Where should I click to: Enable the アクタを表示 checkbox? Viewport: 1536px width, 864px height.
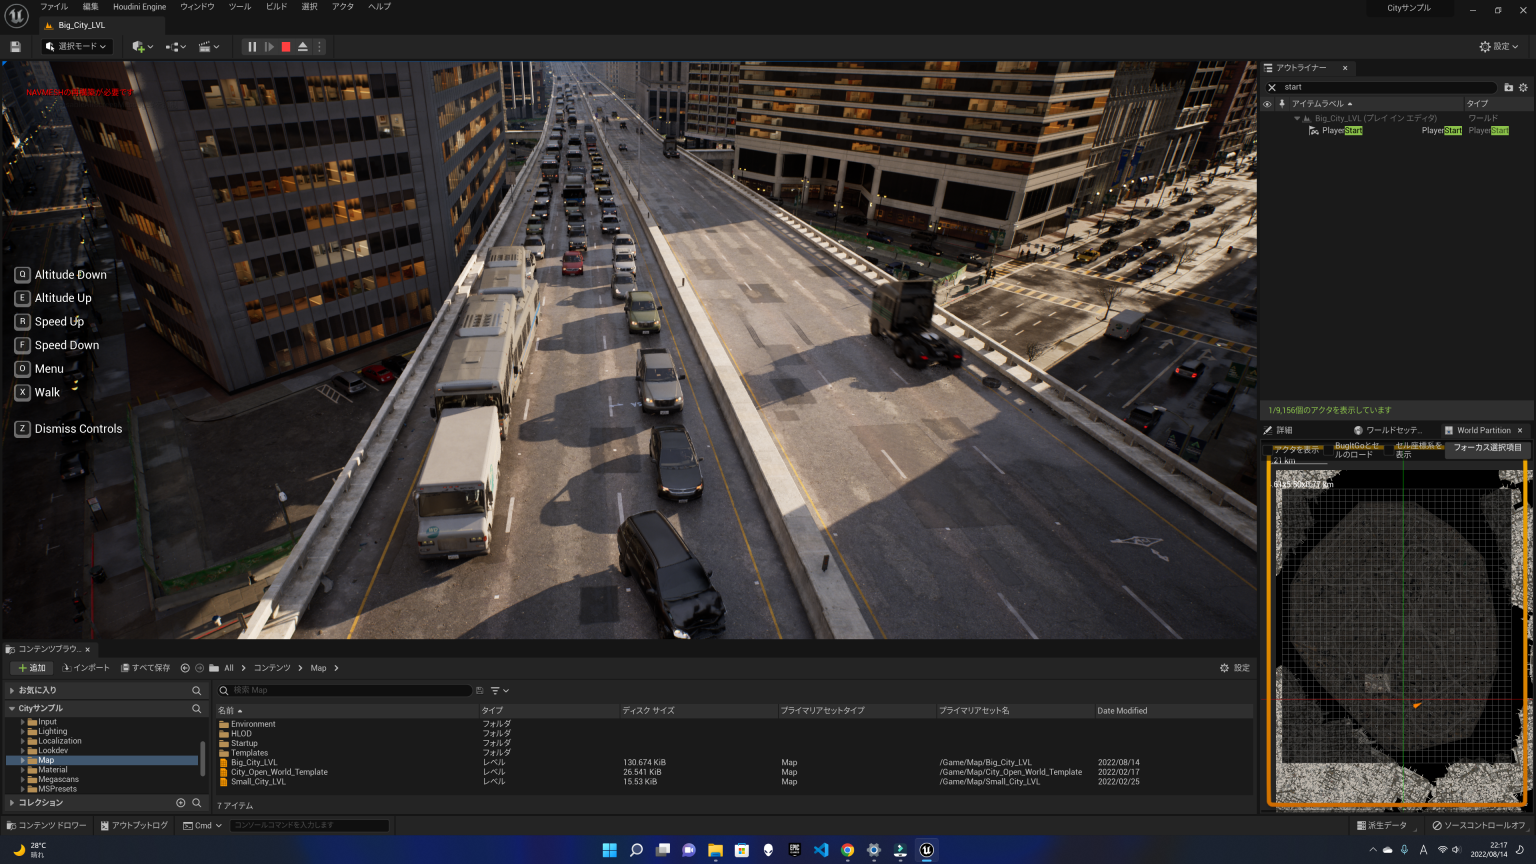click(1267, 449)
